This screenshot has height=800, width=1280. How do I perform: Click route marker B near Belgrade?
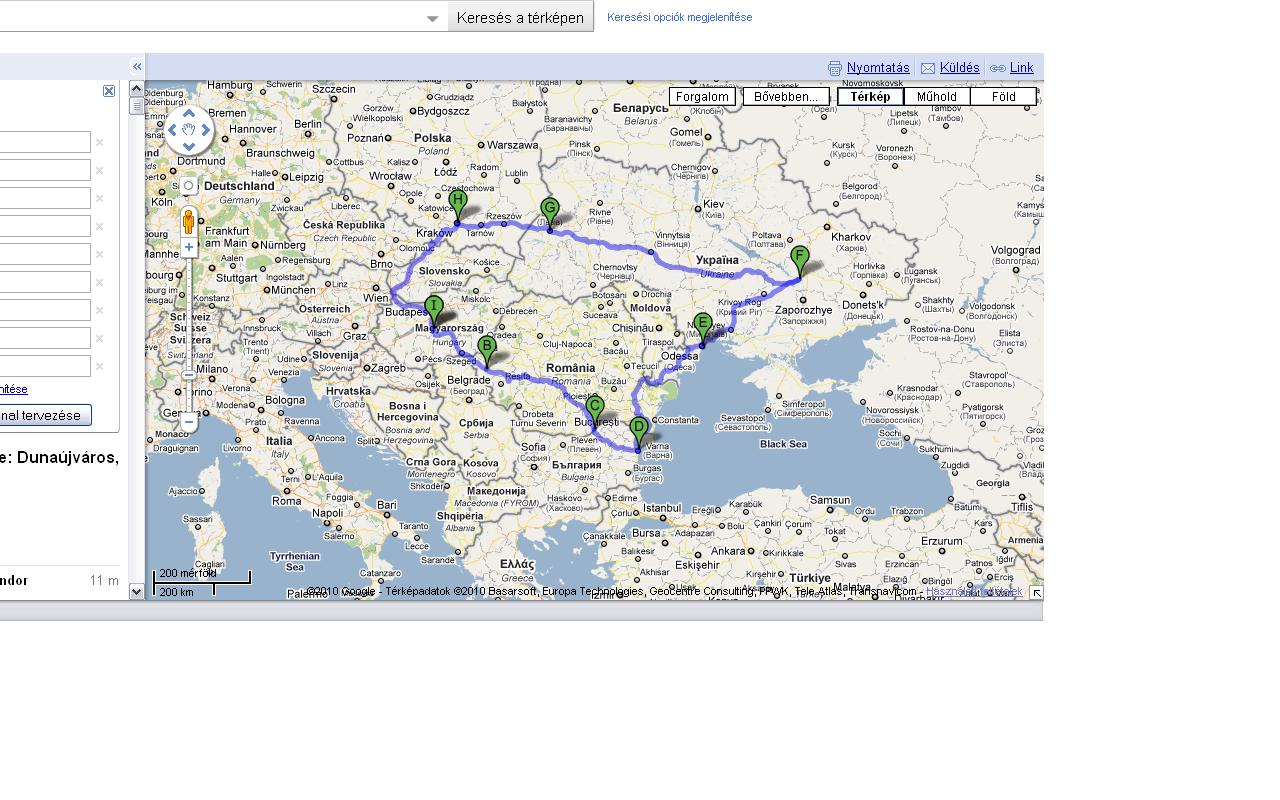[487, 351]
